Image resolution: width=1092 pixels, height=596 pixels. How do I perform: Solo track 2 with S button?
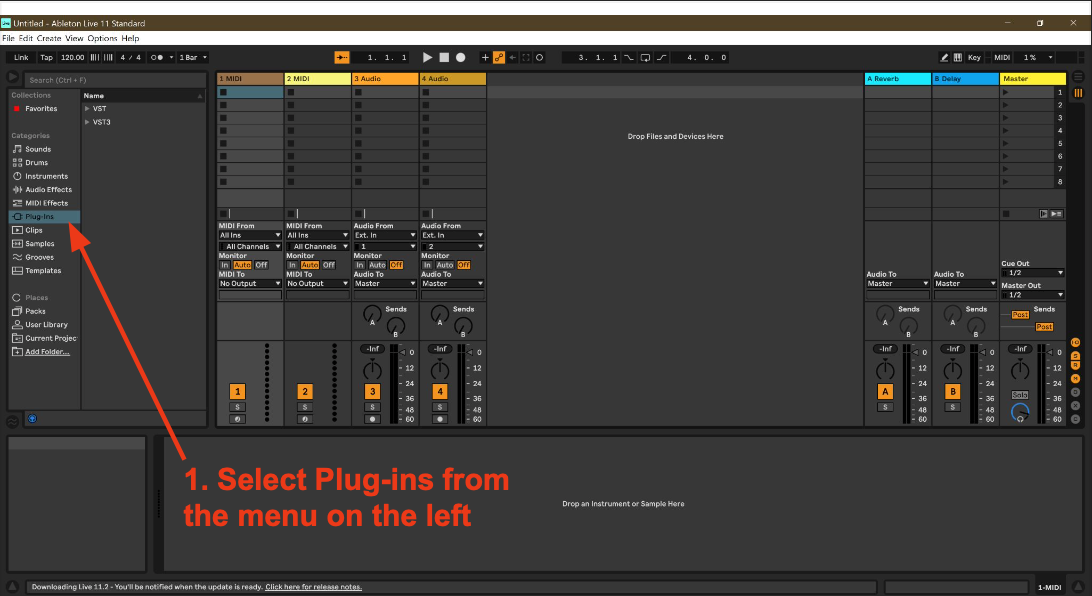click(x=305, y=407)
